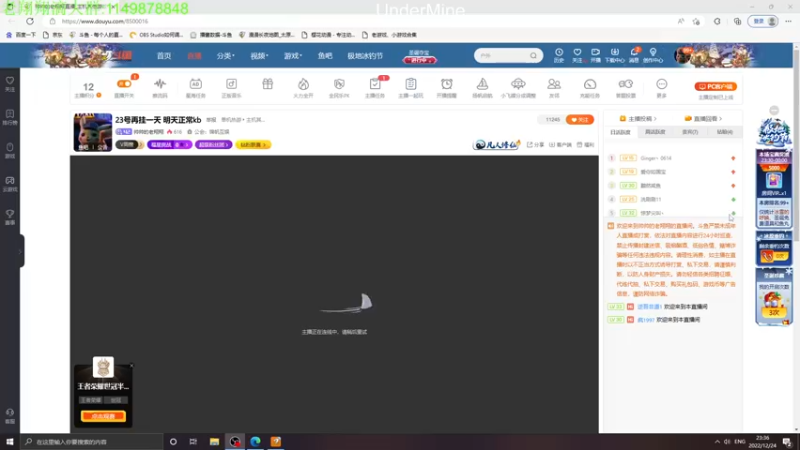The width and height of the screenshot is (800, 450).
Task: Open the gift box icon
Action: coord(267,84)
